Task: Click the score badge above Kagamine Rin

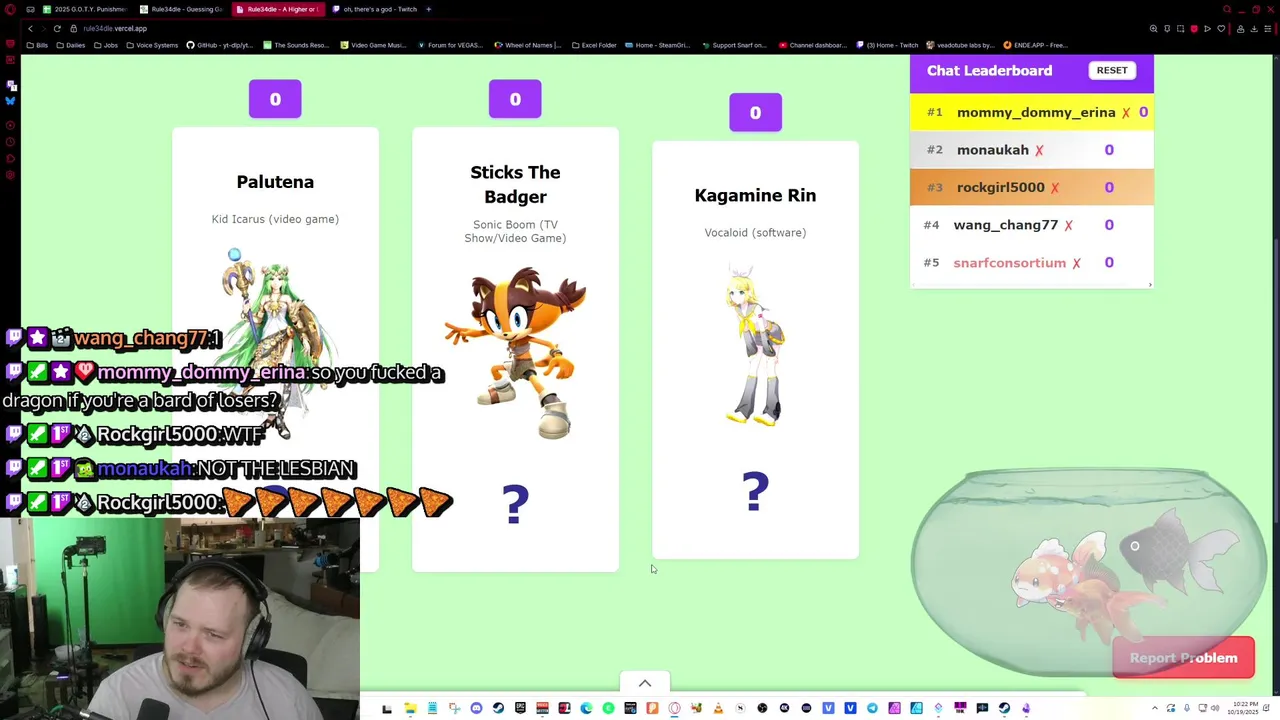Action: click(755, 113)
